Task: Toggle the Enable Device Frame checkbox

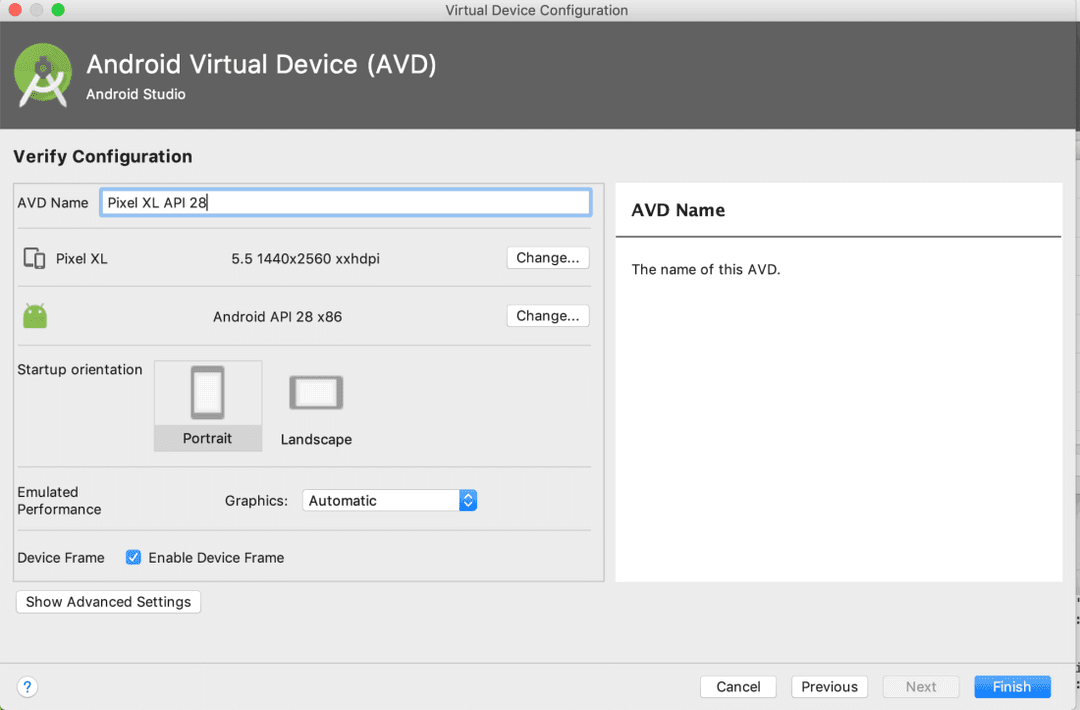Action: click(x=134, y=557)
